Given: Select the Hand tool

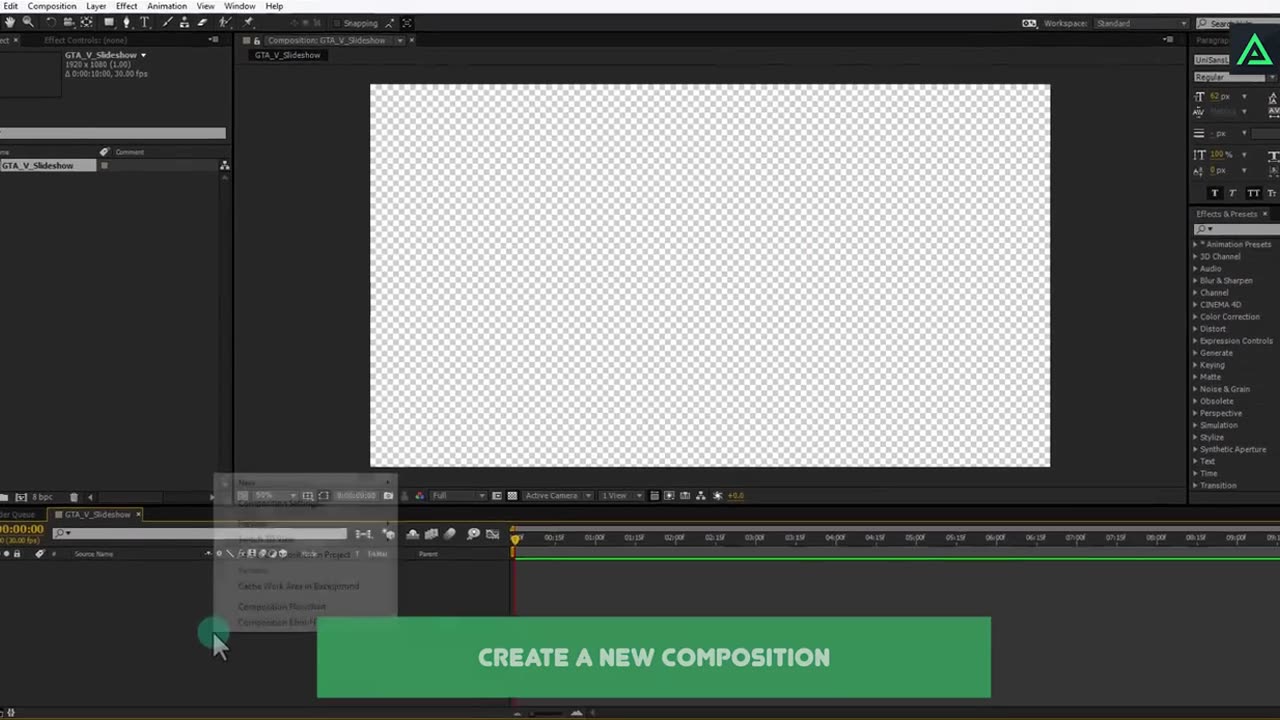Looking at the screenshot, I should coord(10,22).
